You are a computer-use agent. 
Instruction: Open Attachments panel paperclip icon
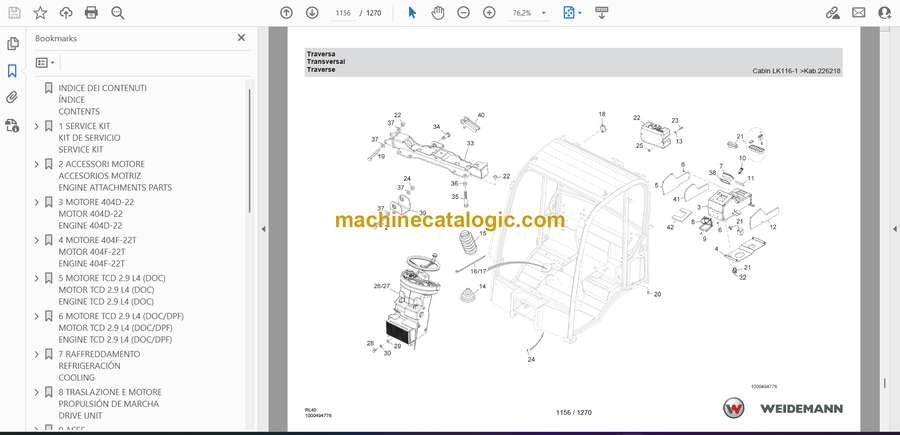12,98
